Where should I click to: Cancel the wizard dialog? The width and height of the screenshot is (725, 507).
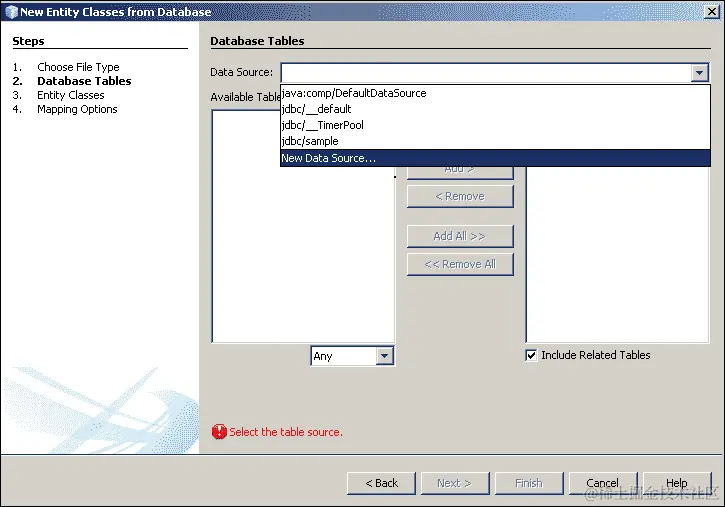(x=603, y=483)
